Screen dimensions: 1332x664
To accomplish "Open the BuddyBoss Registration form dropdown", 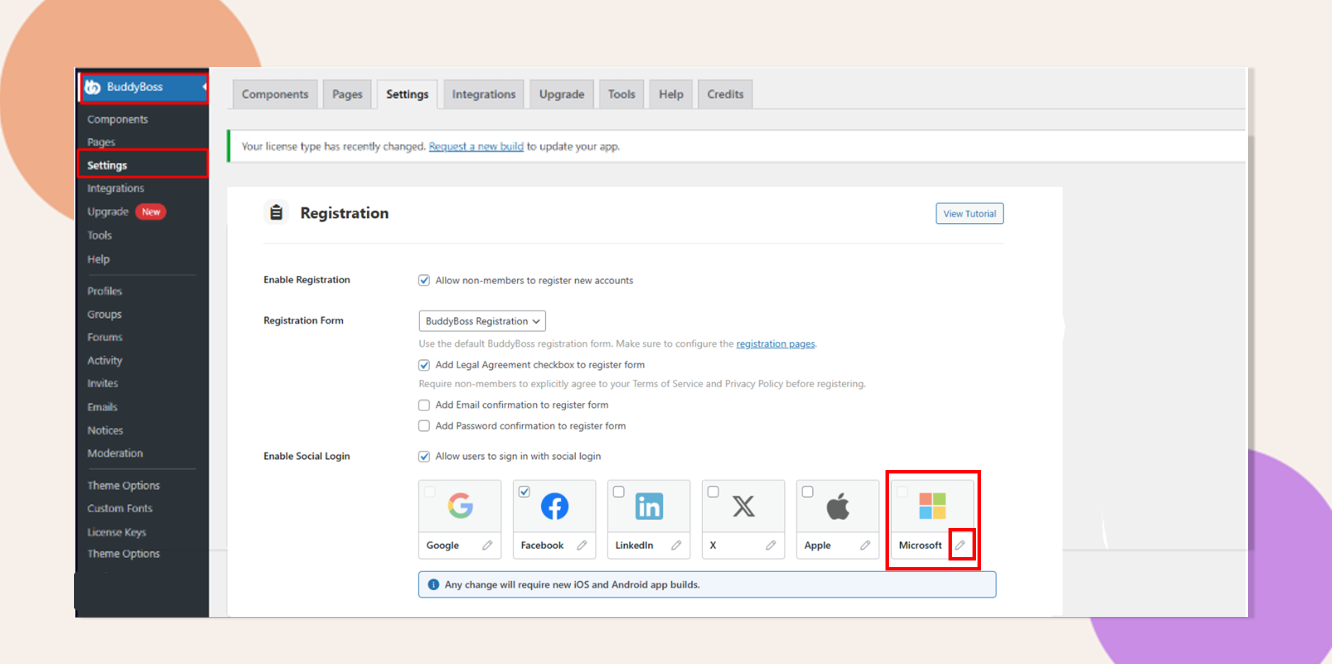I will [482, 321].
